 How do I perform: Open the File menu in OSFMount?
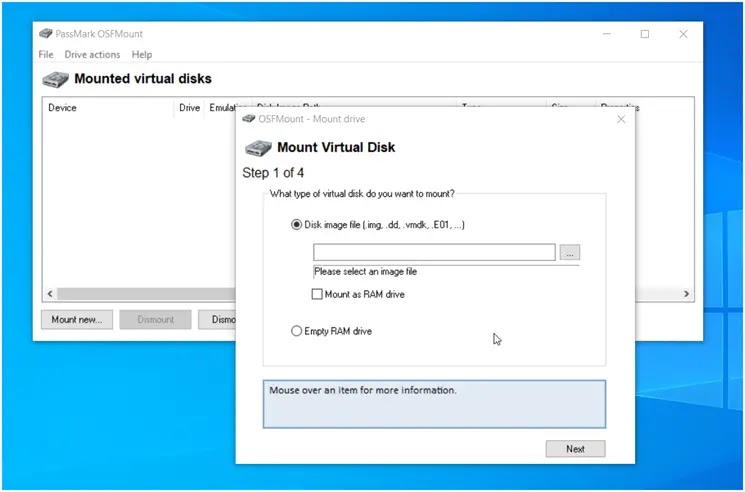tap(46, 55)
